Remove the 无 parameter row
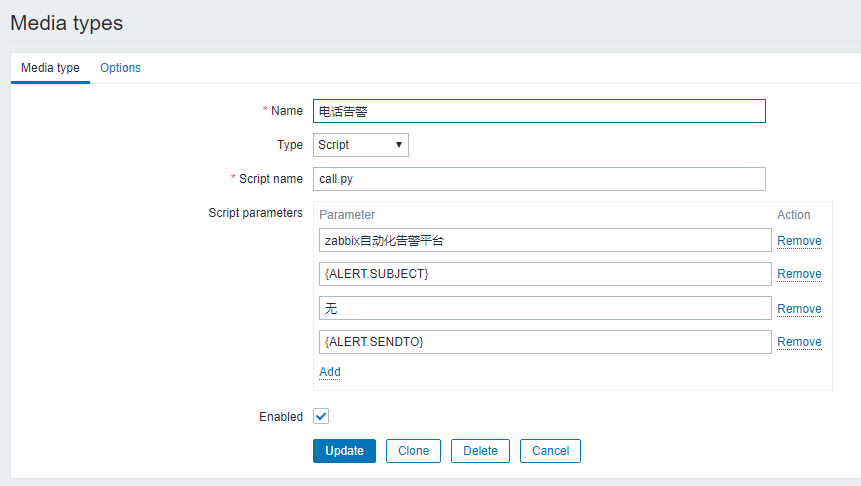This screenshot has width=861, height=486. coord(799,309)
